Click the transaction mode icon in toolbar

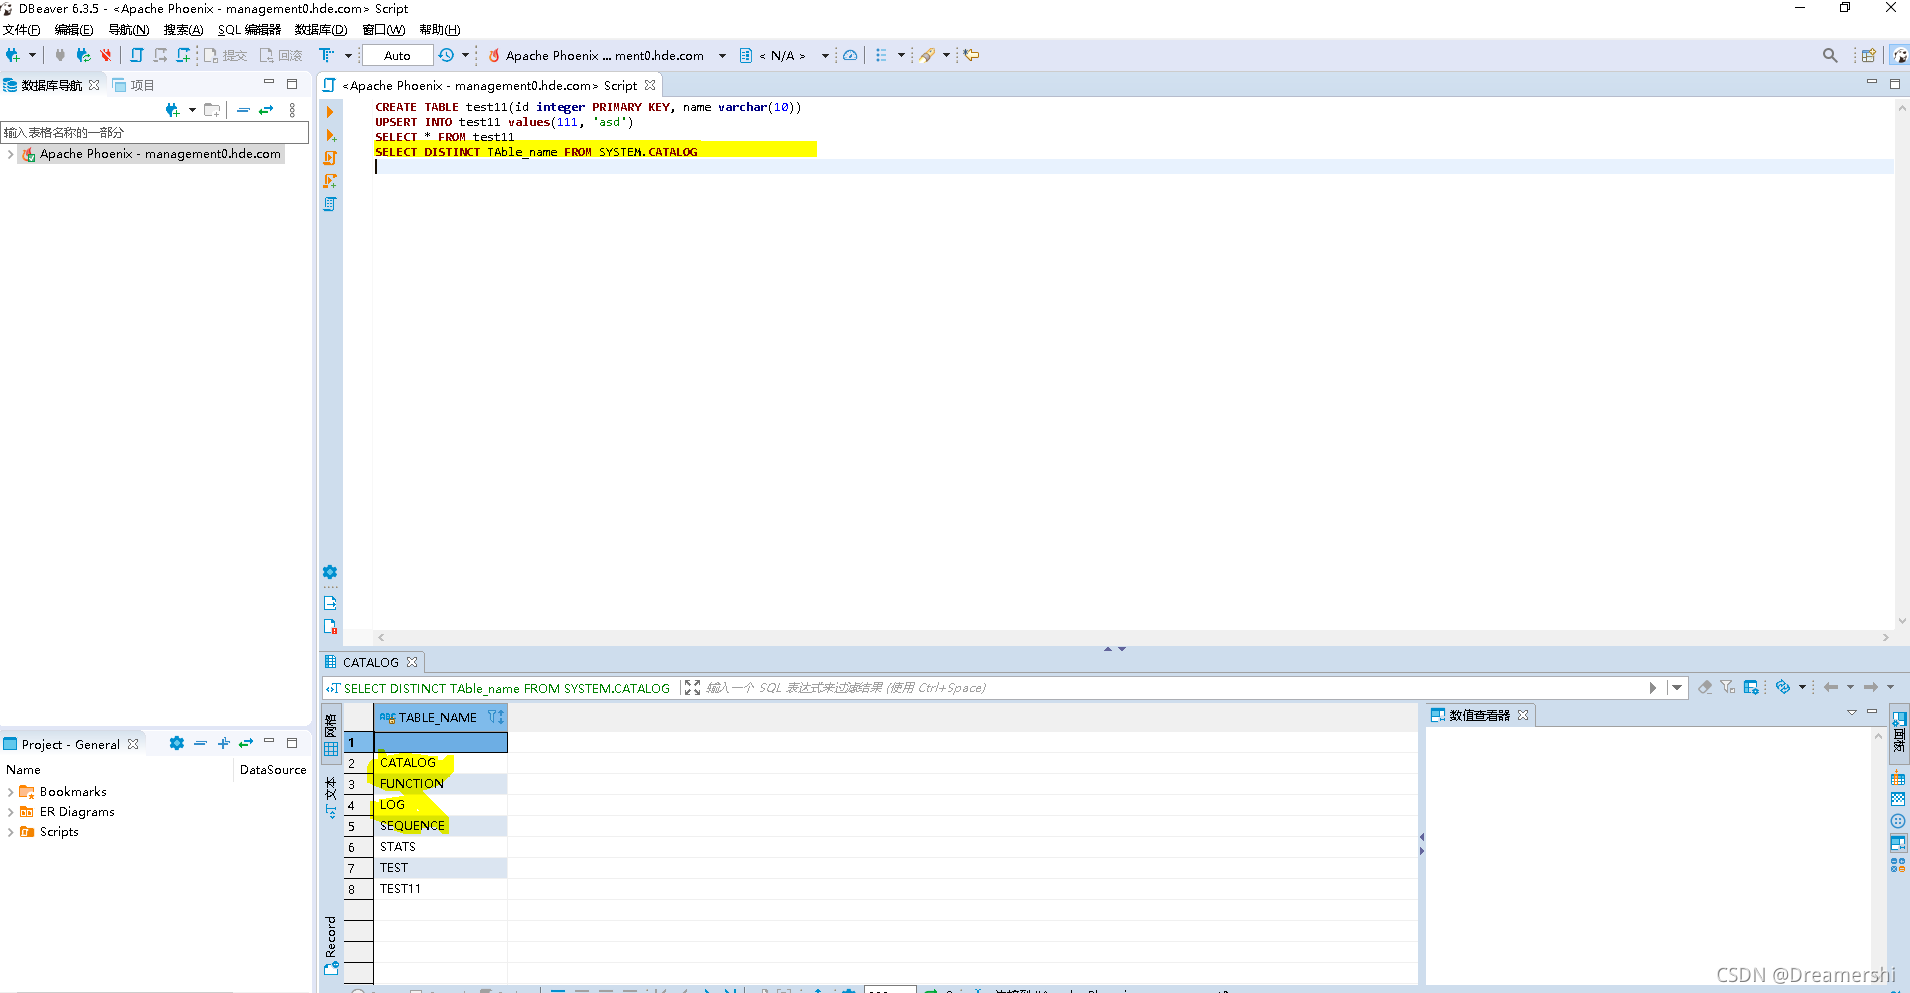327,55
